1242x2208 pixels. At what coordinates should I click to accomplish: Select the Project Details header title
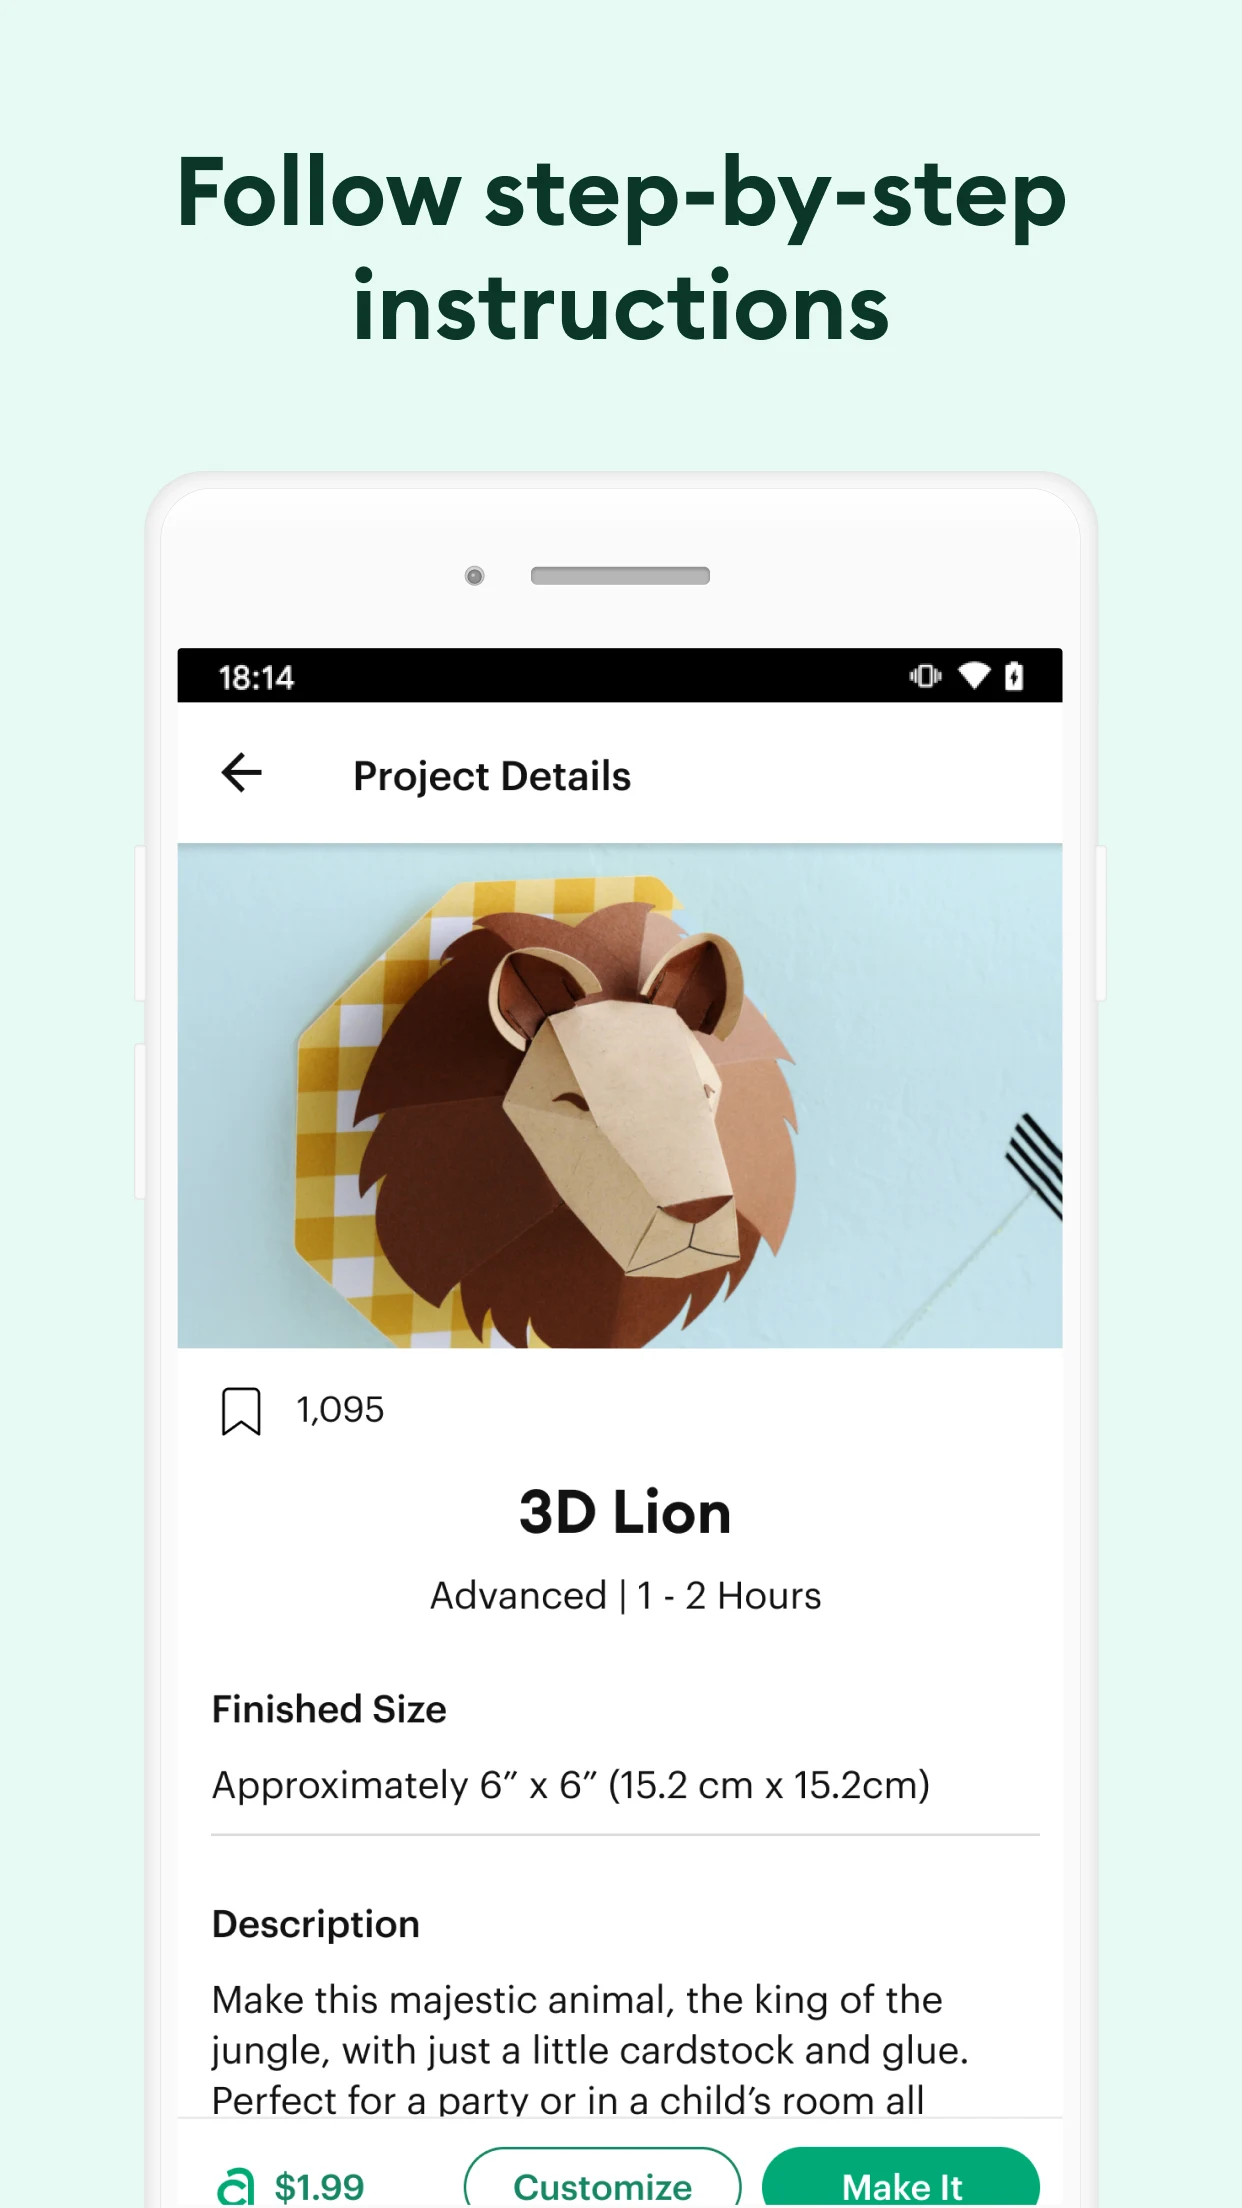492,777
